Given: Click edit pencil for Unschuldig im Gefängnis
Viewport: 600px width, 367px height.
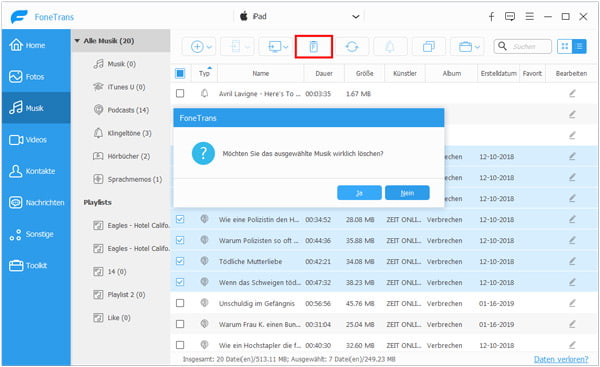Looking at the screenshot, I should (572, 303).
